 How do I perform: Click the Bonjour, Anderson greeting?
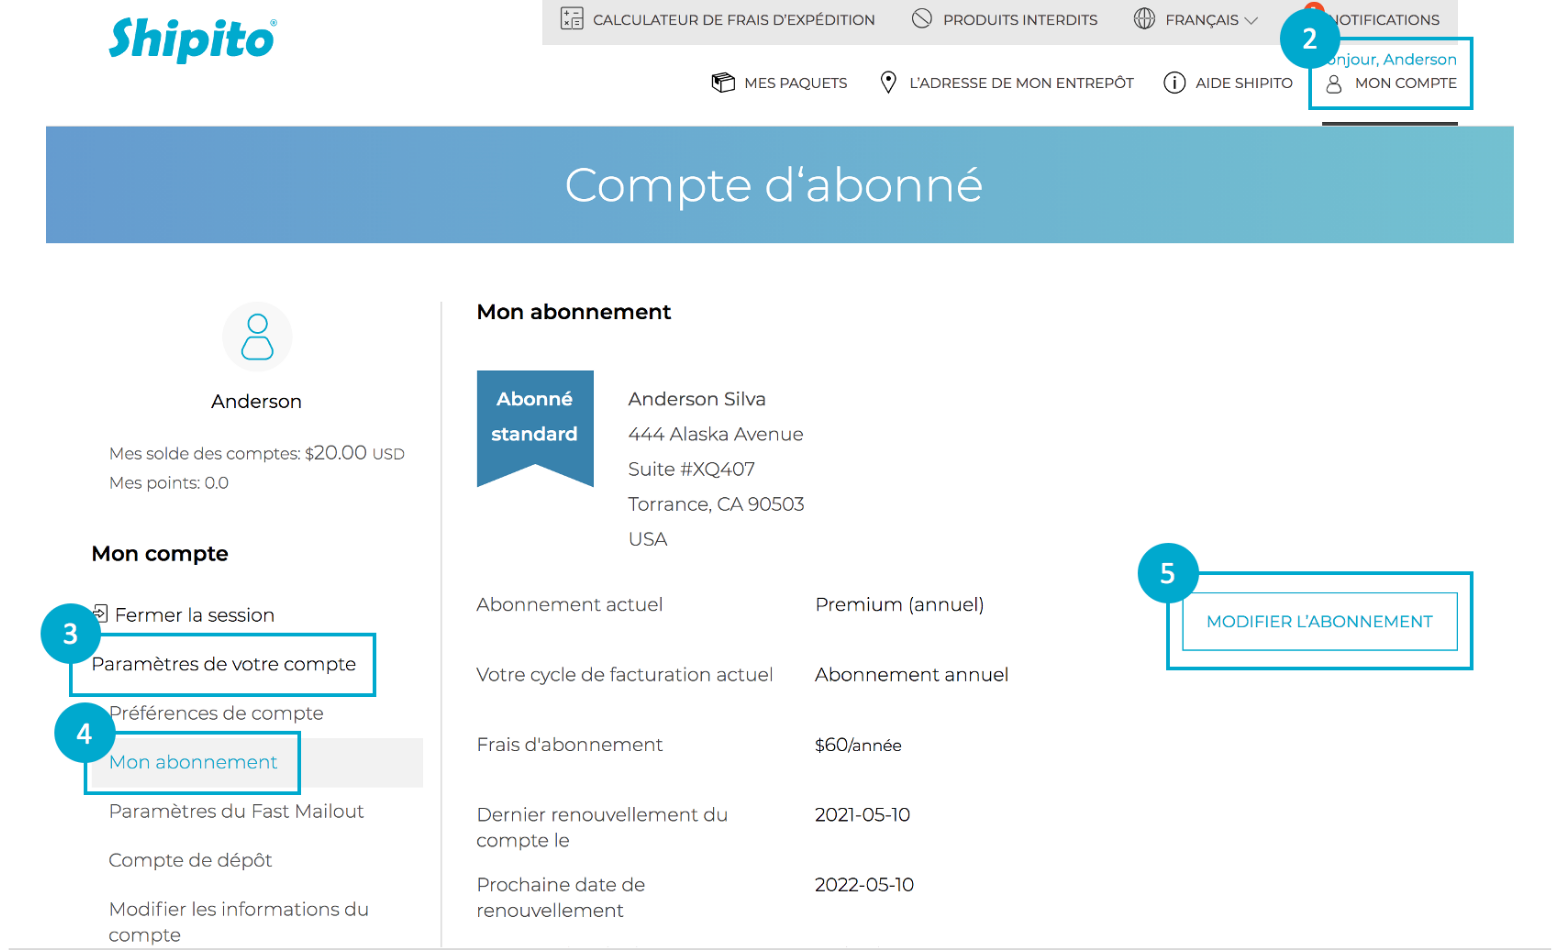click(x=1390, y=59)
